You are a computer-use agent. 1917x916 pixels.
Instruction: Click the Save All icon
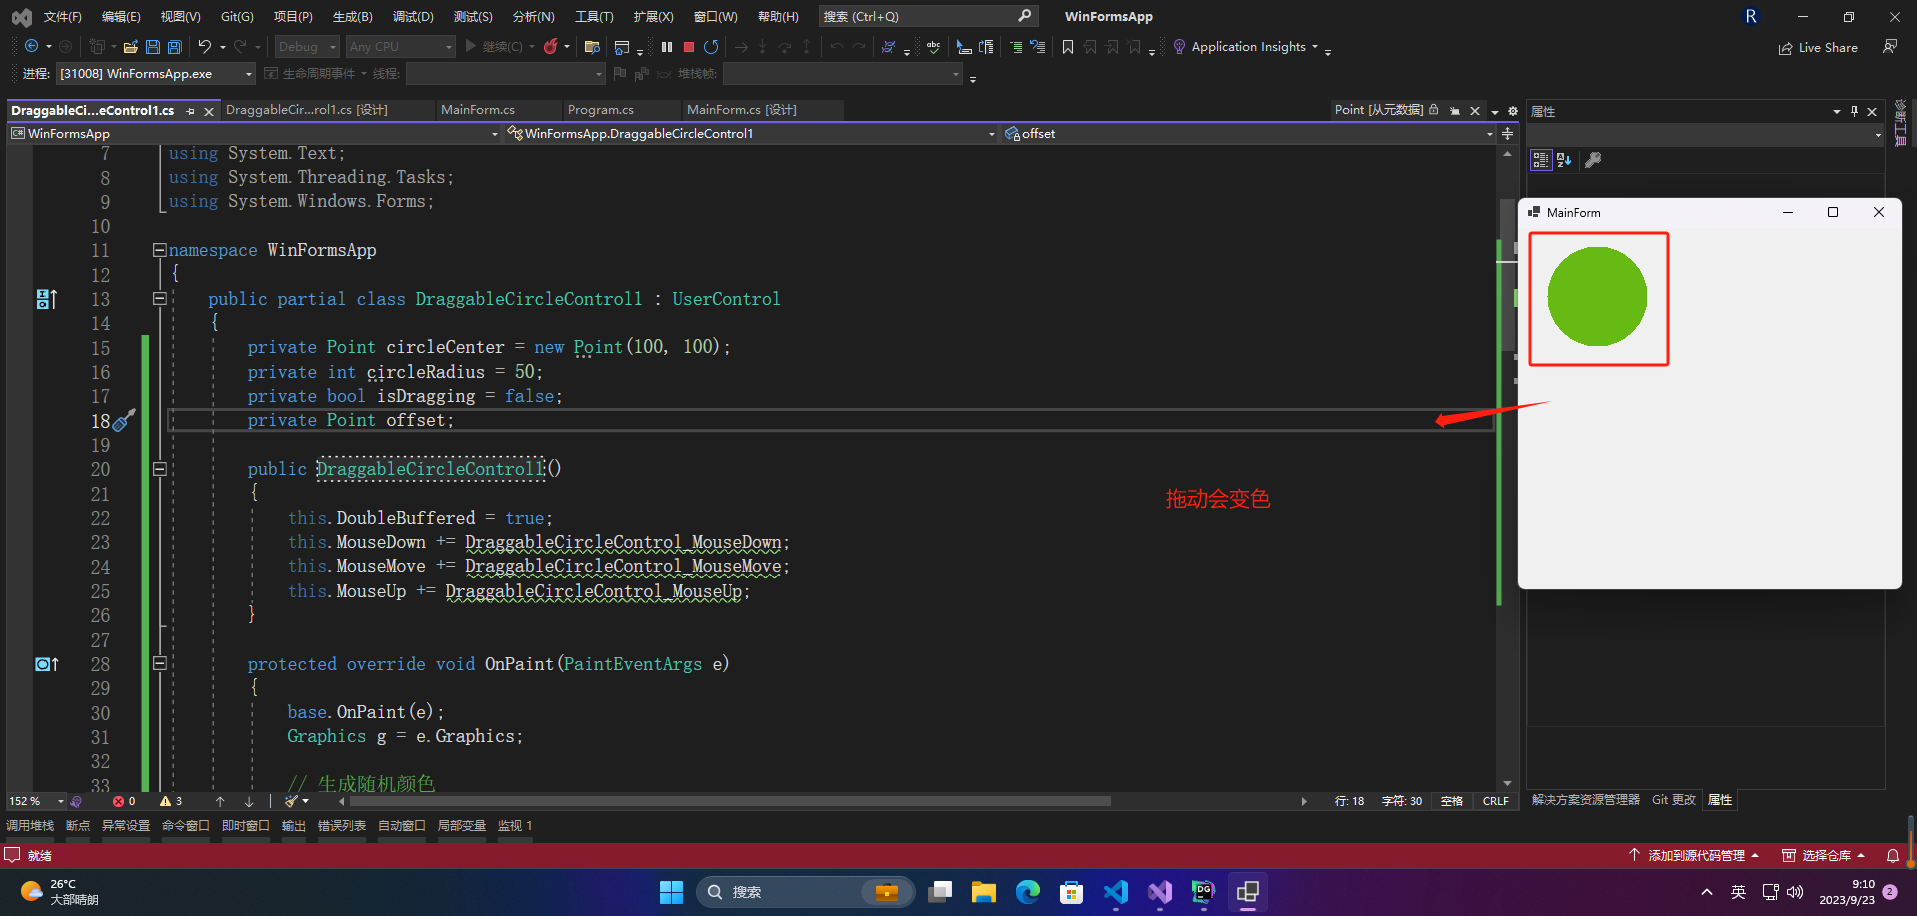[174, 46]
